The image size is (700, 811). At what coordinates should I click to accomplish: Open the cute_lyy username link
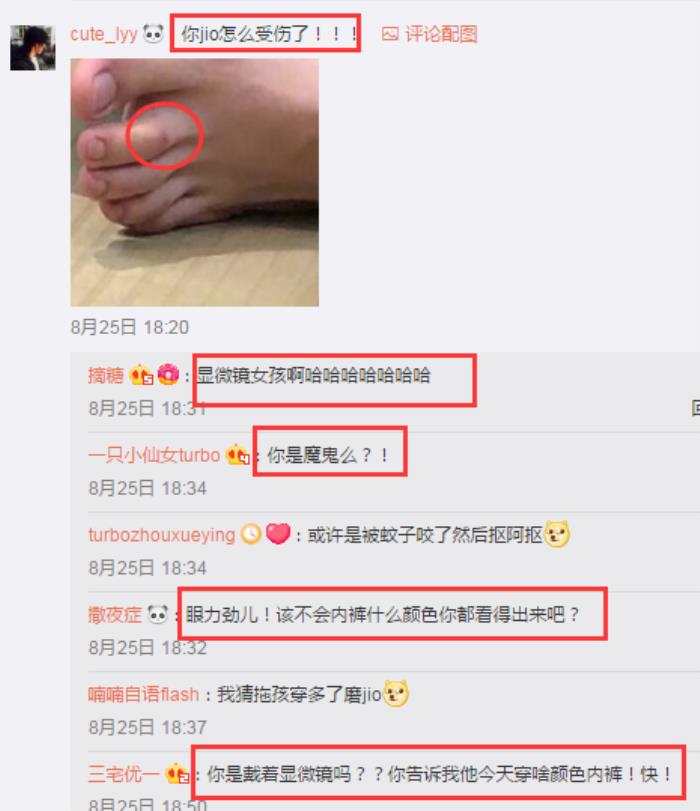tap(103, 34)
